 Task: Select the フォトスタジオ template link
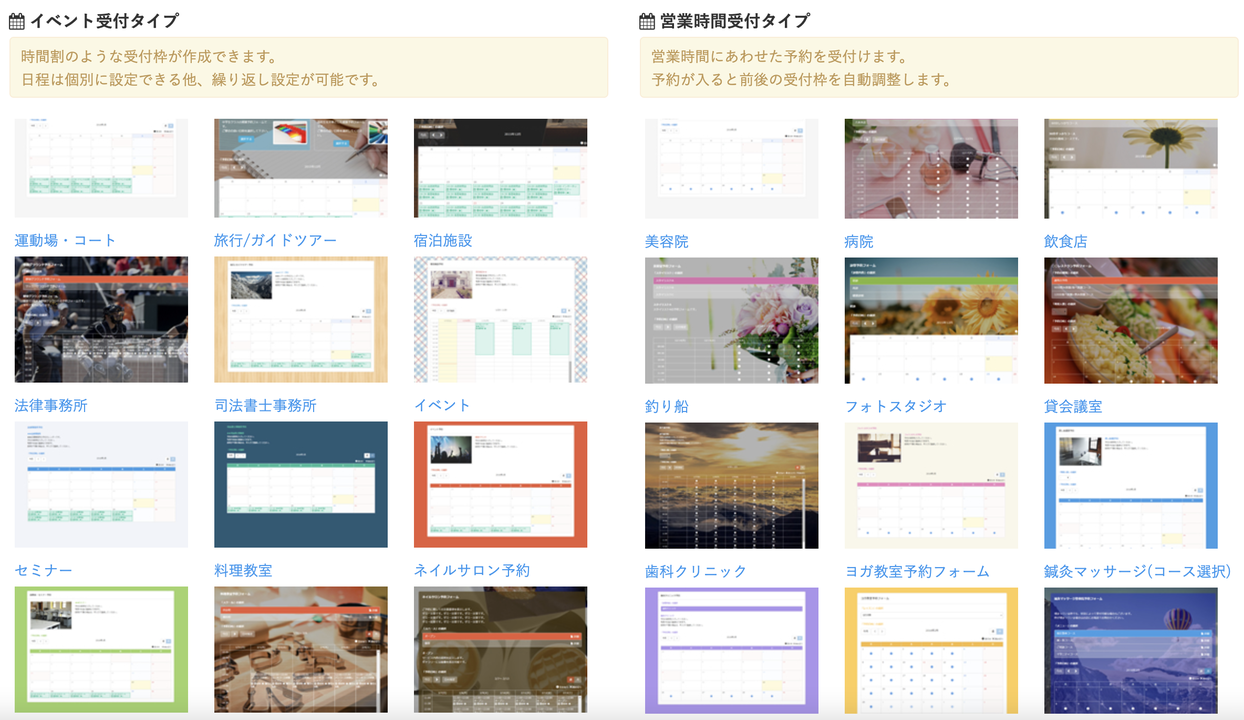896,406
